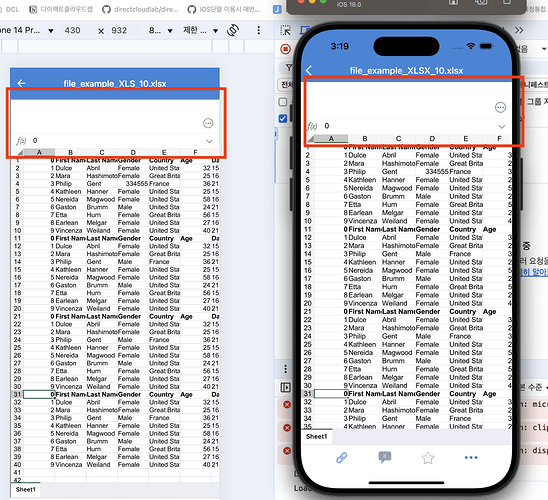Expand formula bar chevron on the phone
Screen dimensions: 548x500
[x=502, y=126]
